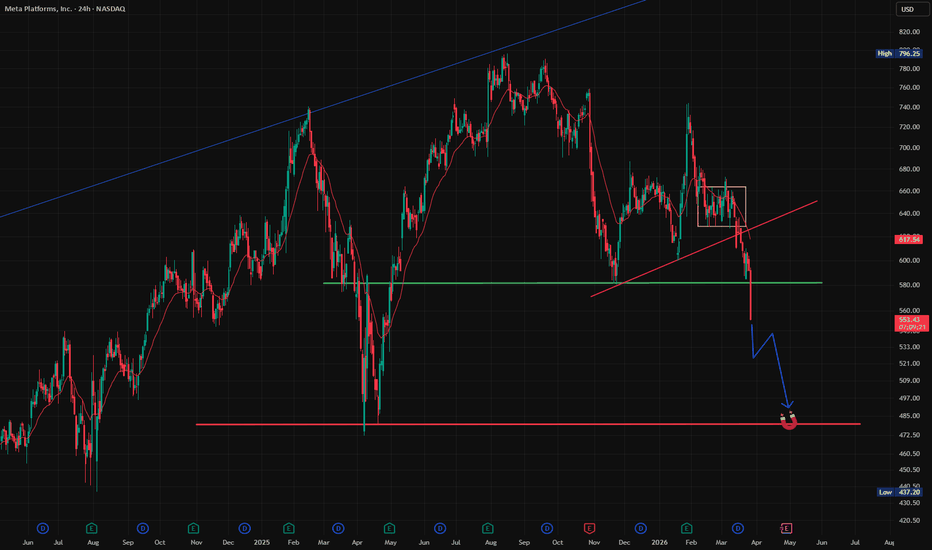Image resolution: width=932 pixels, height=550 pixels.
Task: Click the red magnet icon on support line
Action: (x=789, y=421)
